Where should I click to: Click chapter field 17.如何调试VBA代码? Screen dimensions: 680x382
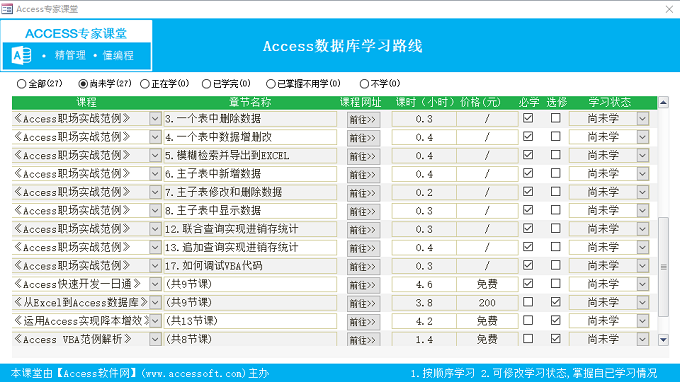pos(250,265)
